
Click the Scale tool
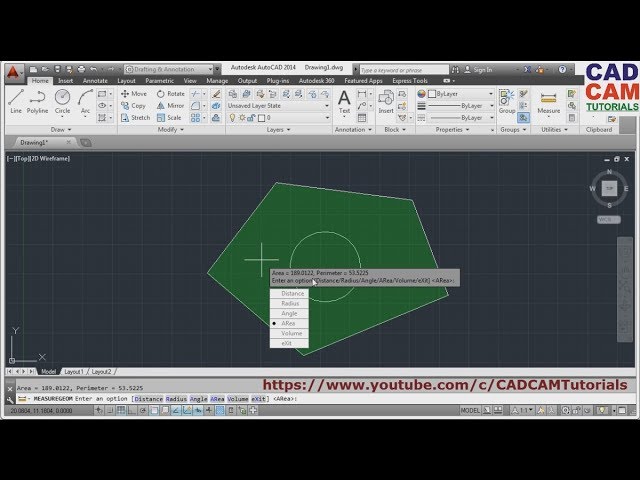[x=169, y=118]
